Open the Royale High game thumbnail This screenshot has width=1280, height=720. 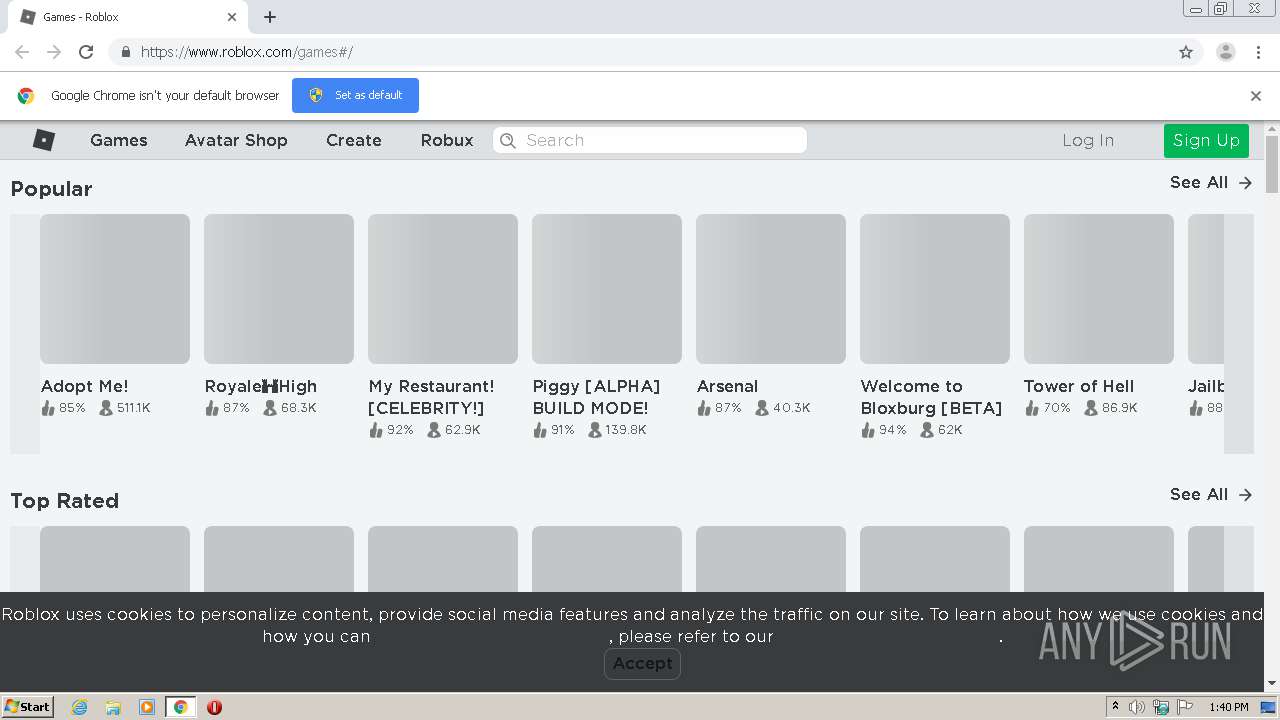pyautogui.click(x=279, y=289)
